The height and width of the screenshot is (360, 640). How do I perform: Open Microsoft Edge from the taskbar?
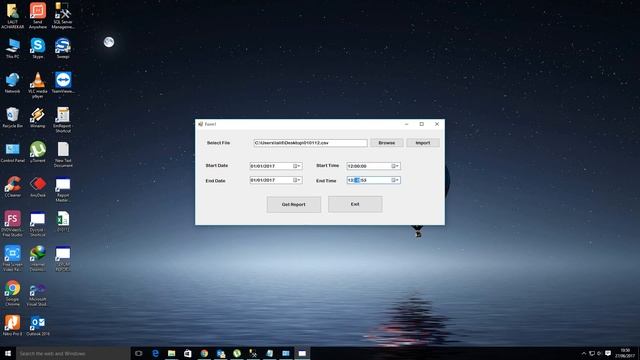[155, 353]
